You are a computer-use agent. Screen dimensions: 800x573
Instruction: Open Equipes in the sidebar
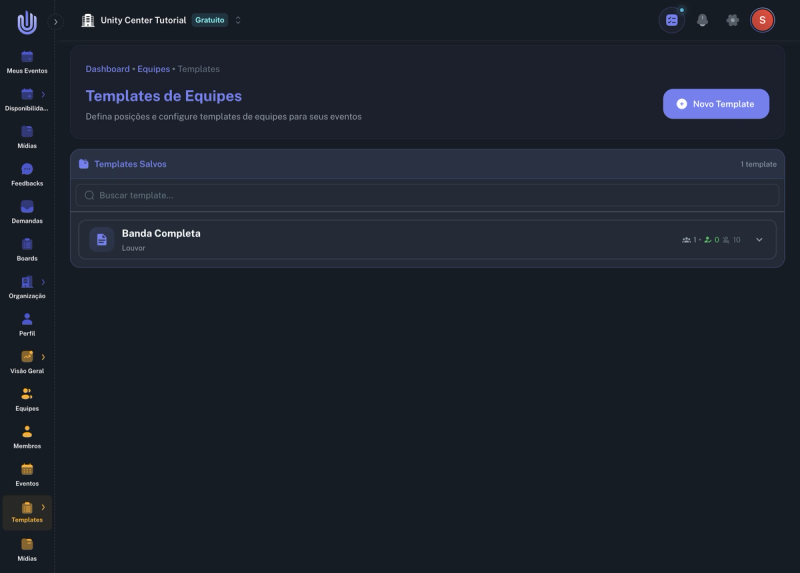tap(27, 400)
